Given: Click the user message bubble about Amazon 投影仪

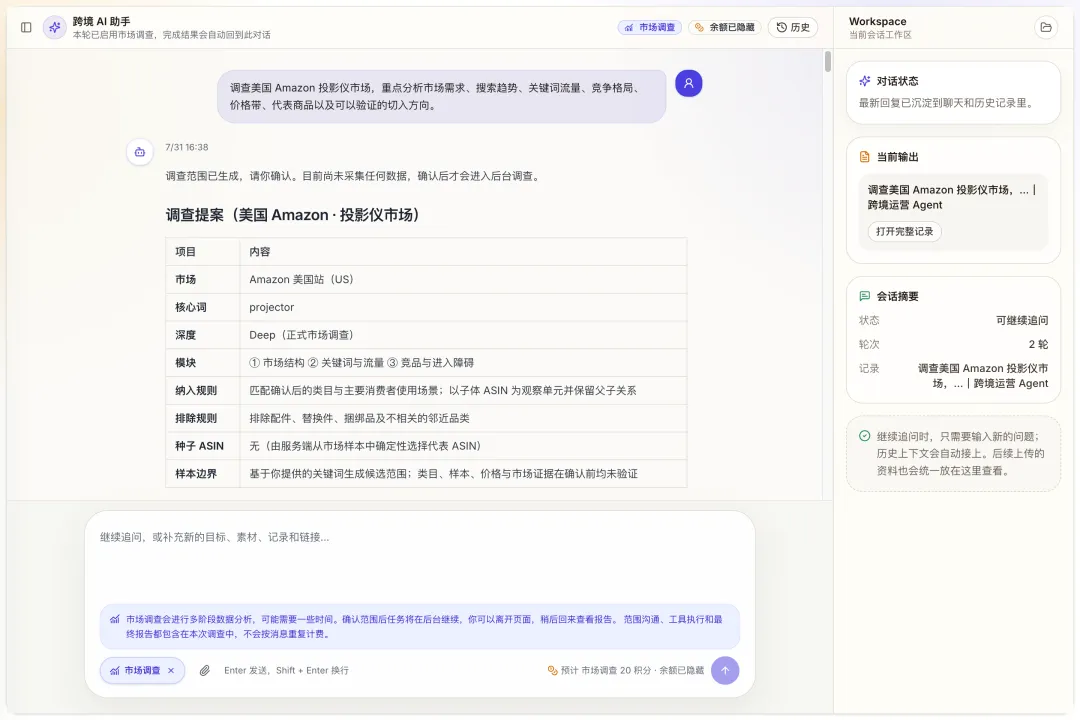Looking at the screenshot, I should pyautogui.click(x=442, y=96).
